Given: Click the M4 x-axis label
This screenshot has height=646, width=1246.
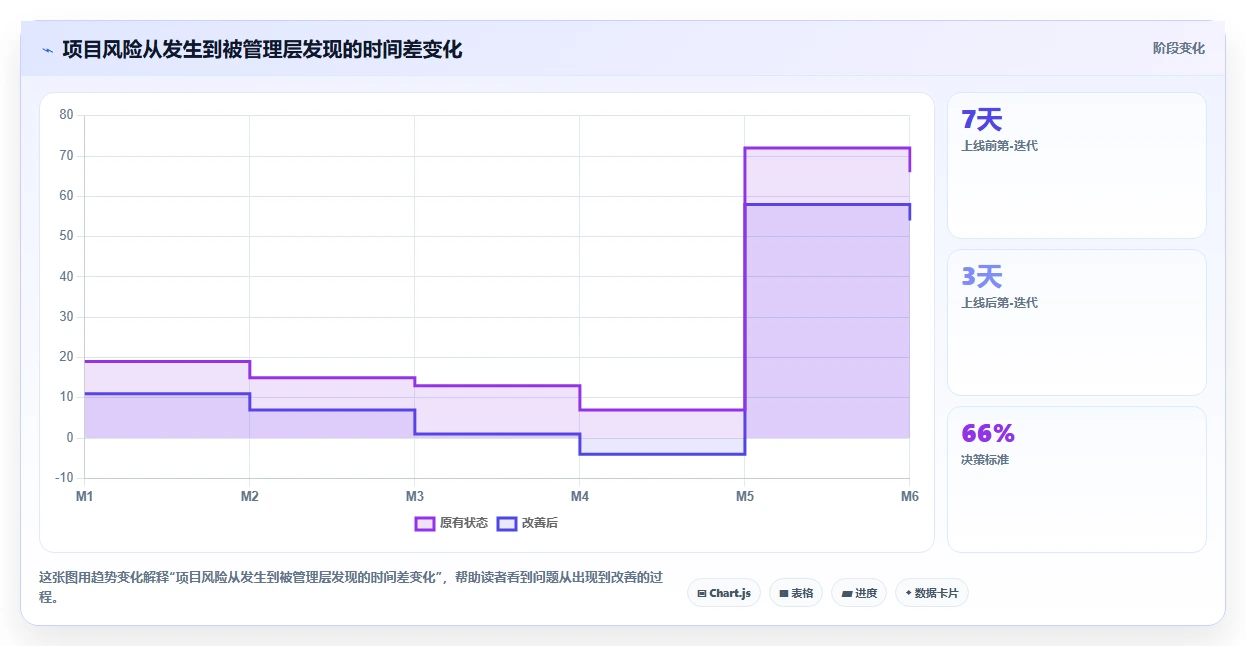Looking at the screenshot, I should 580,496.
